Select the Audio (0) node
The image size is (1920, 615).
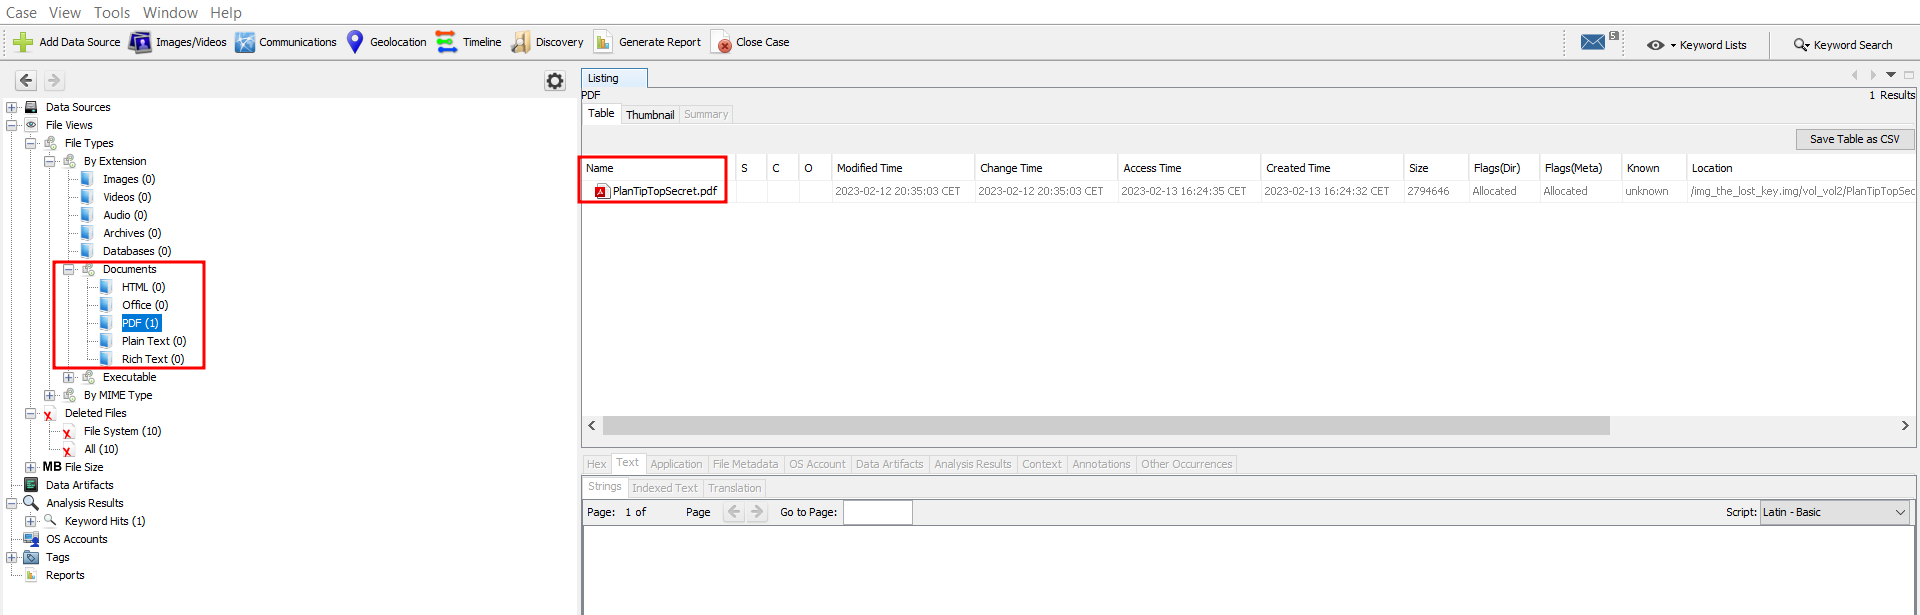point(125,215)
